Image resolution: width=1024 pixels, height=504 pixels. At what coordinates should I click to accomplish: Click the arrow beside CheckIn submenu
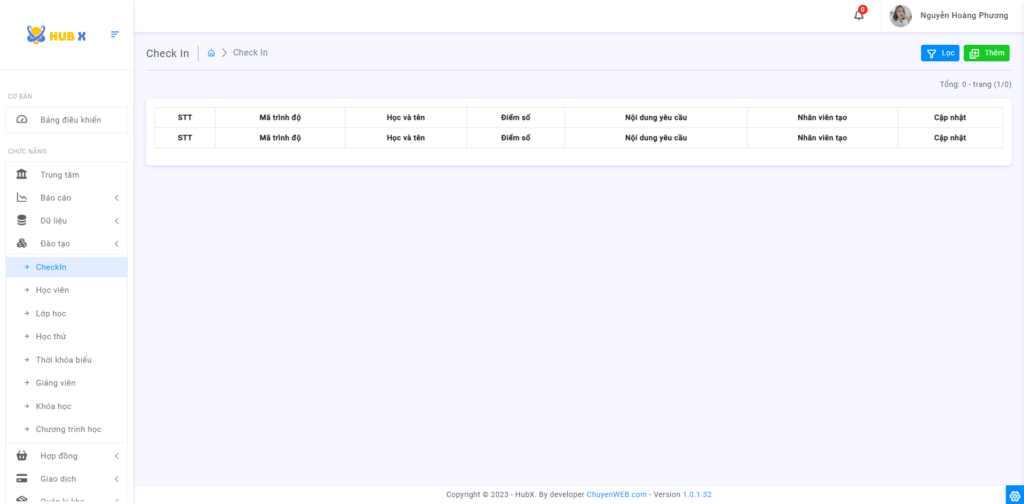point(27,267)
